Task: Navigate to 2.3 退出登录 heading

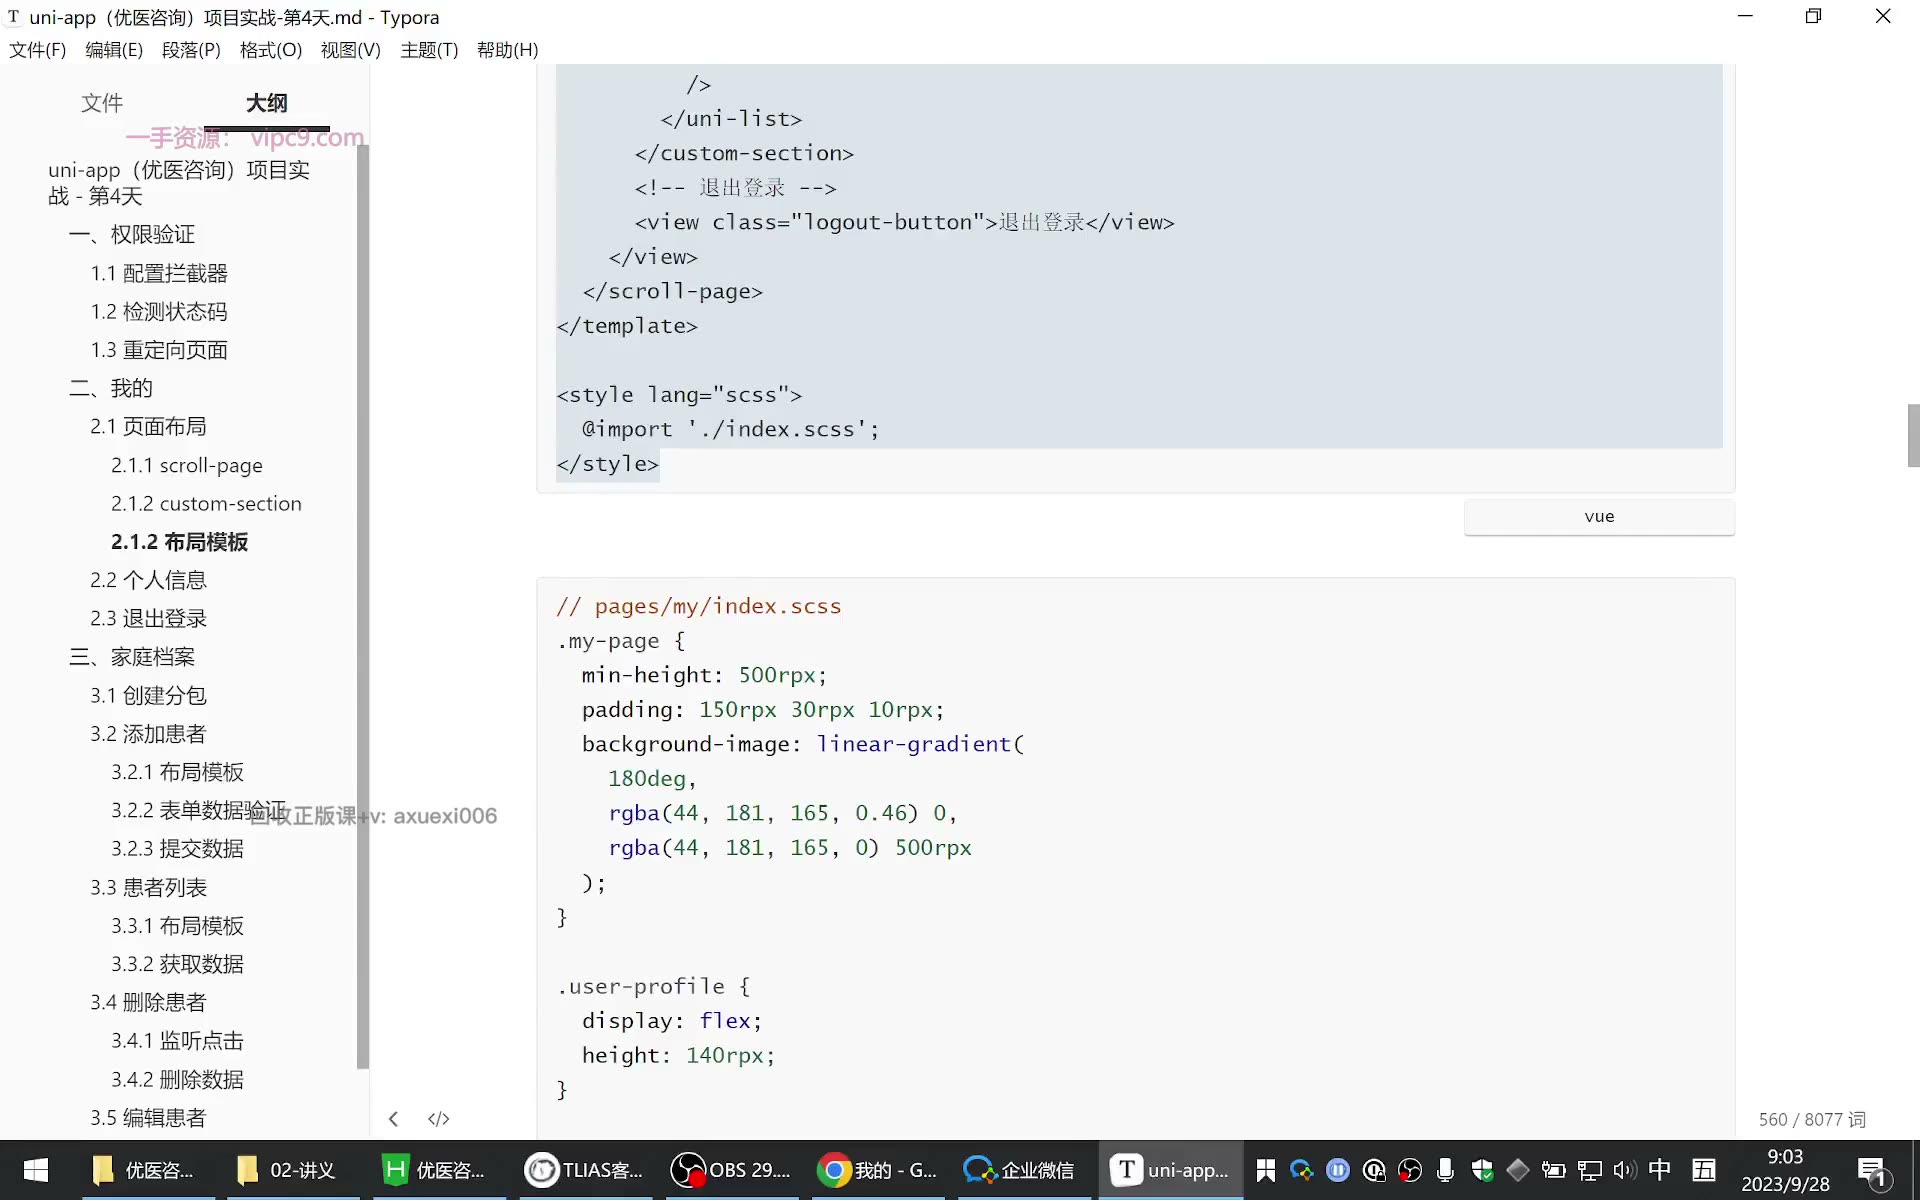Action: tap(148, 618)
